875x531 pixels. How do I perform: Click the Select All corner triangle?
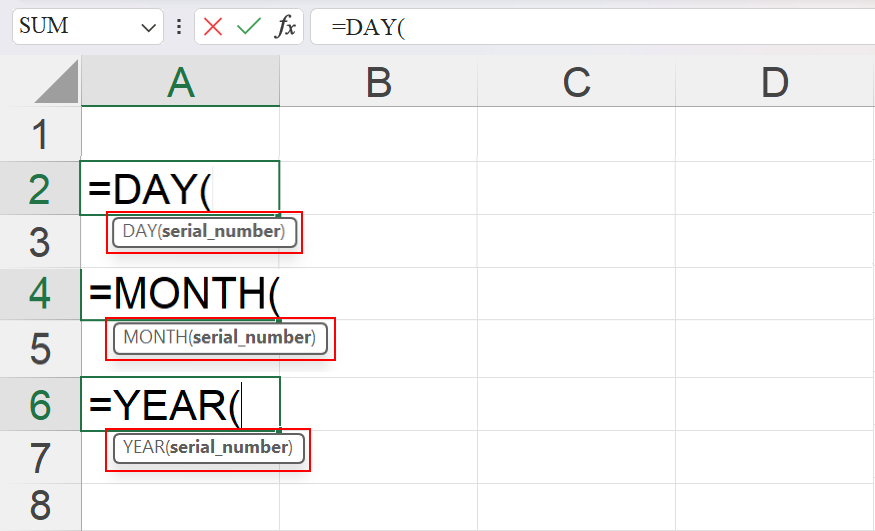(x=58, y=83)
